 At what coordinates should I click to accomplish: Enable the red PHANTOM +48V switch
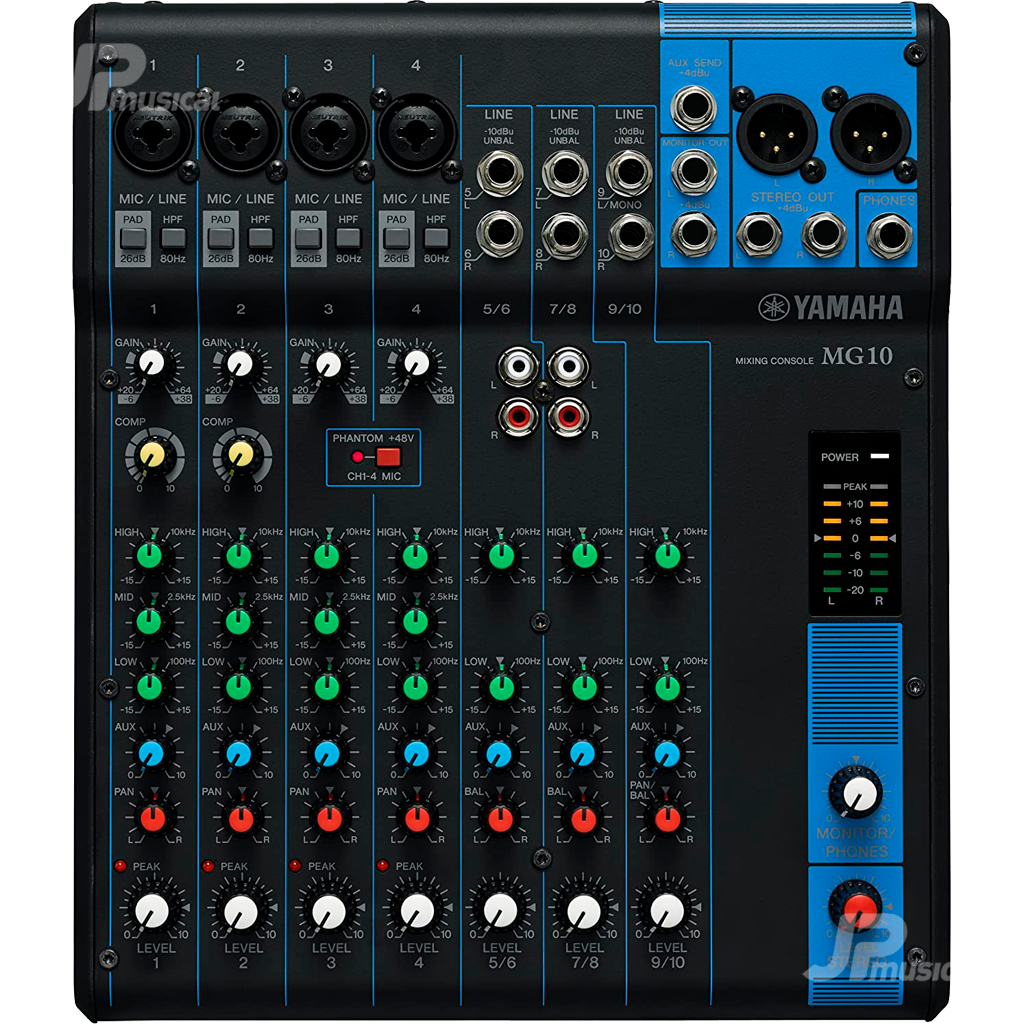click(x=388, y=456)
